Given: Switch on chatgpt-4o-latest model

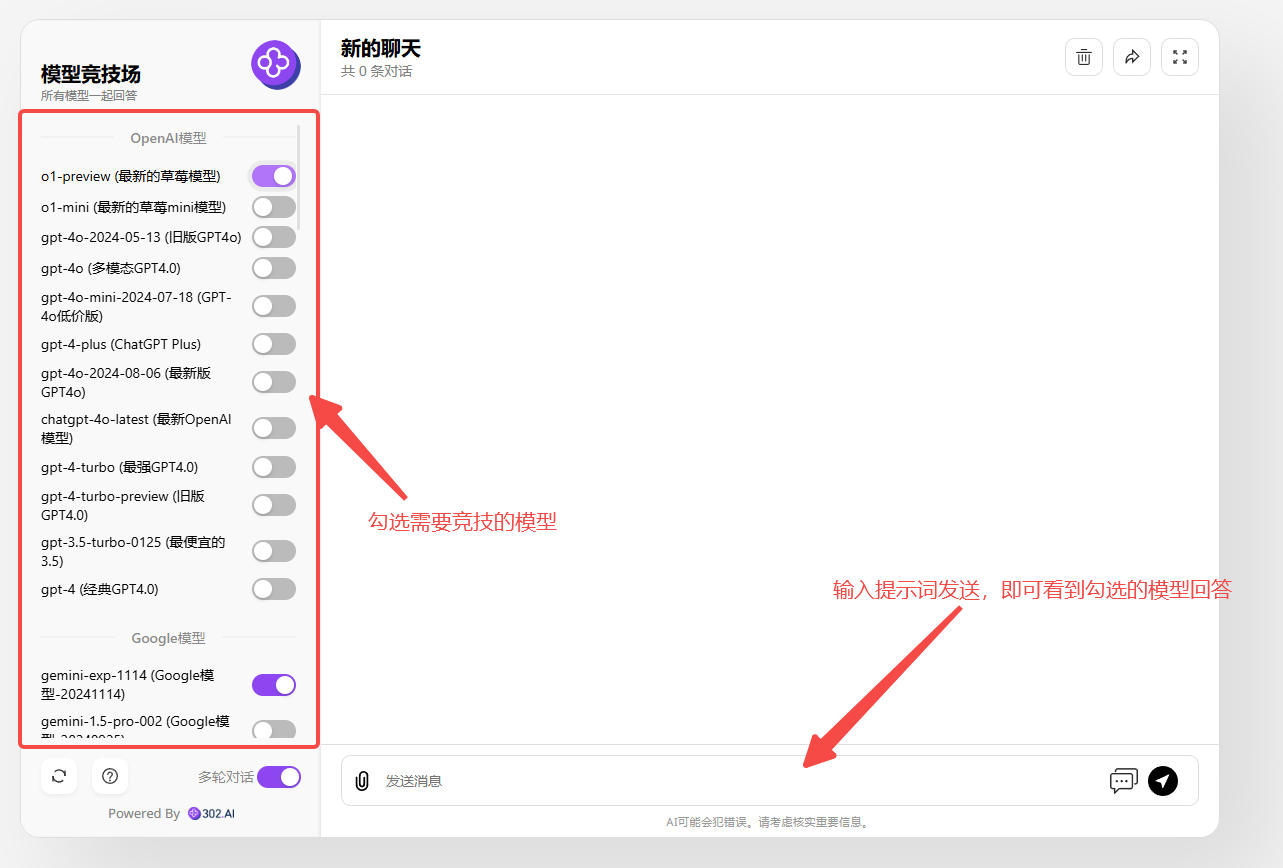Looking at the screenshot, I should 274,428.
